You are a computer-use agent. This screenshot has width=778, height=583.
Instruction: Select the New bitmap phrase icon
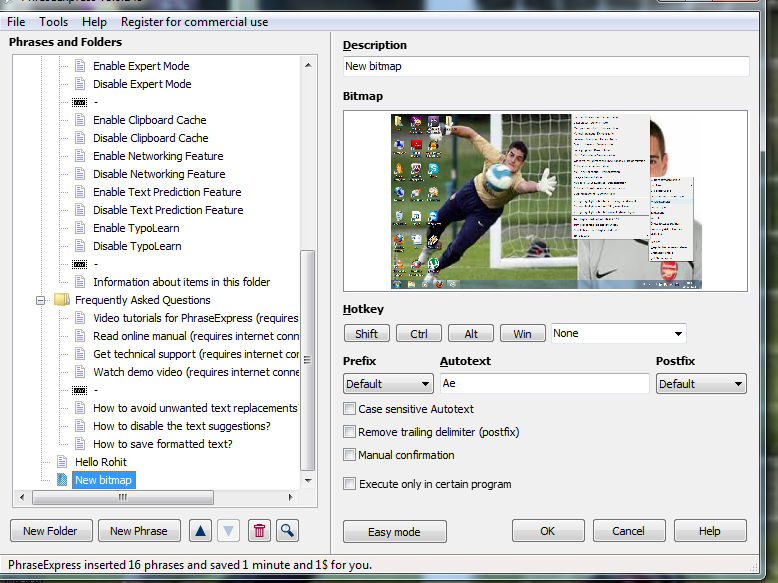coord(63,480)
